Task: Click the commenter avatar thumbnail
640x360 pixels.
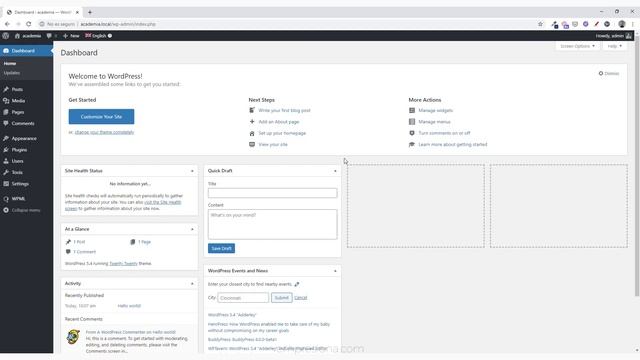Action: pos(73,337)
